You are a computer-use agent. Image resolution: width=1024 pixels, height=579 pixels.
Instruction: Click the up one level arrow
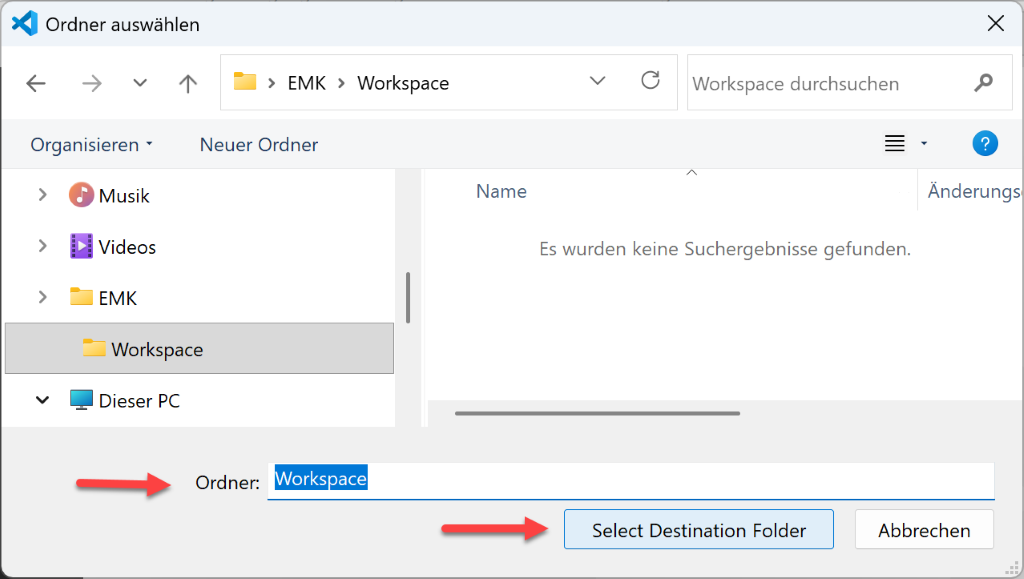188,84
